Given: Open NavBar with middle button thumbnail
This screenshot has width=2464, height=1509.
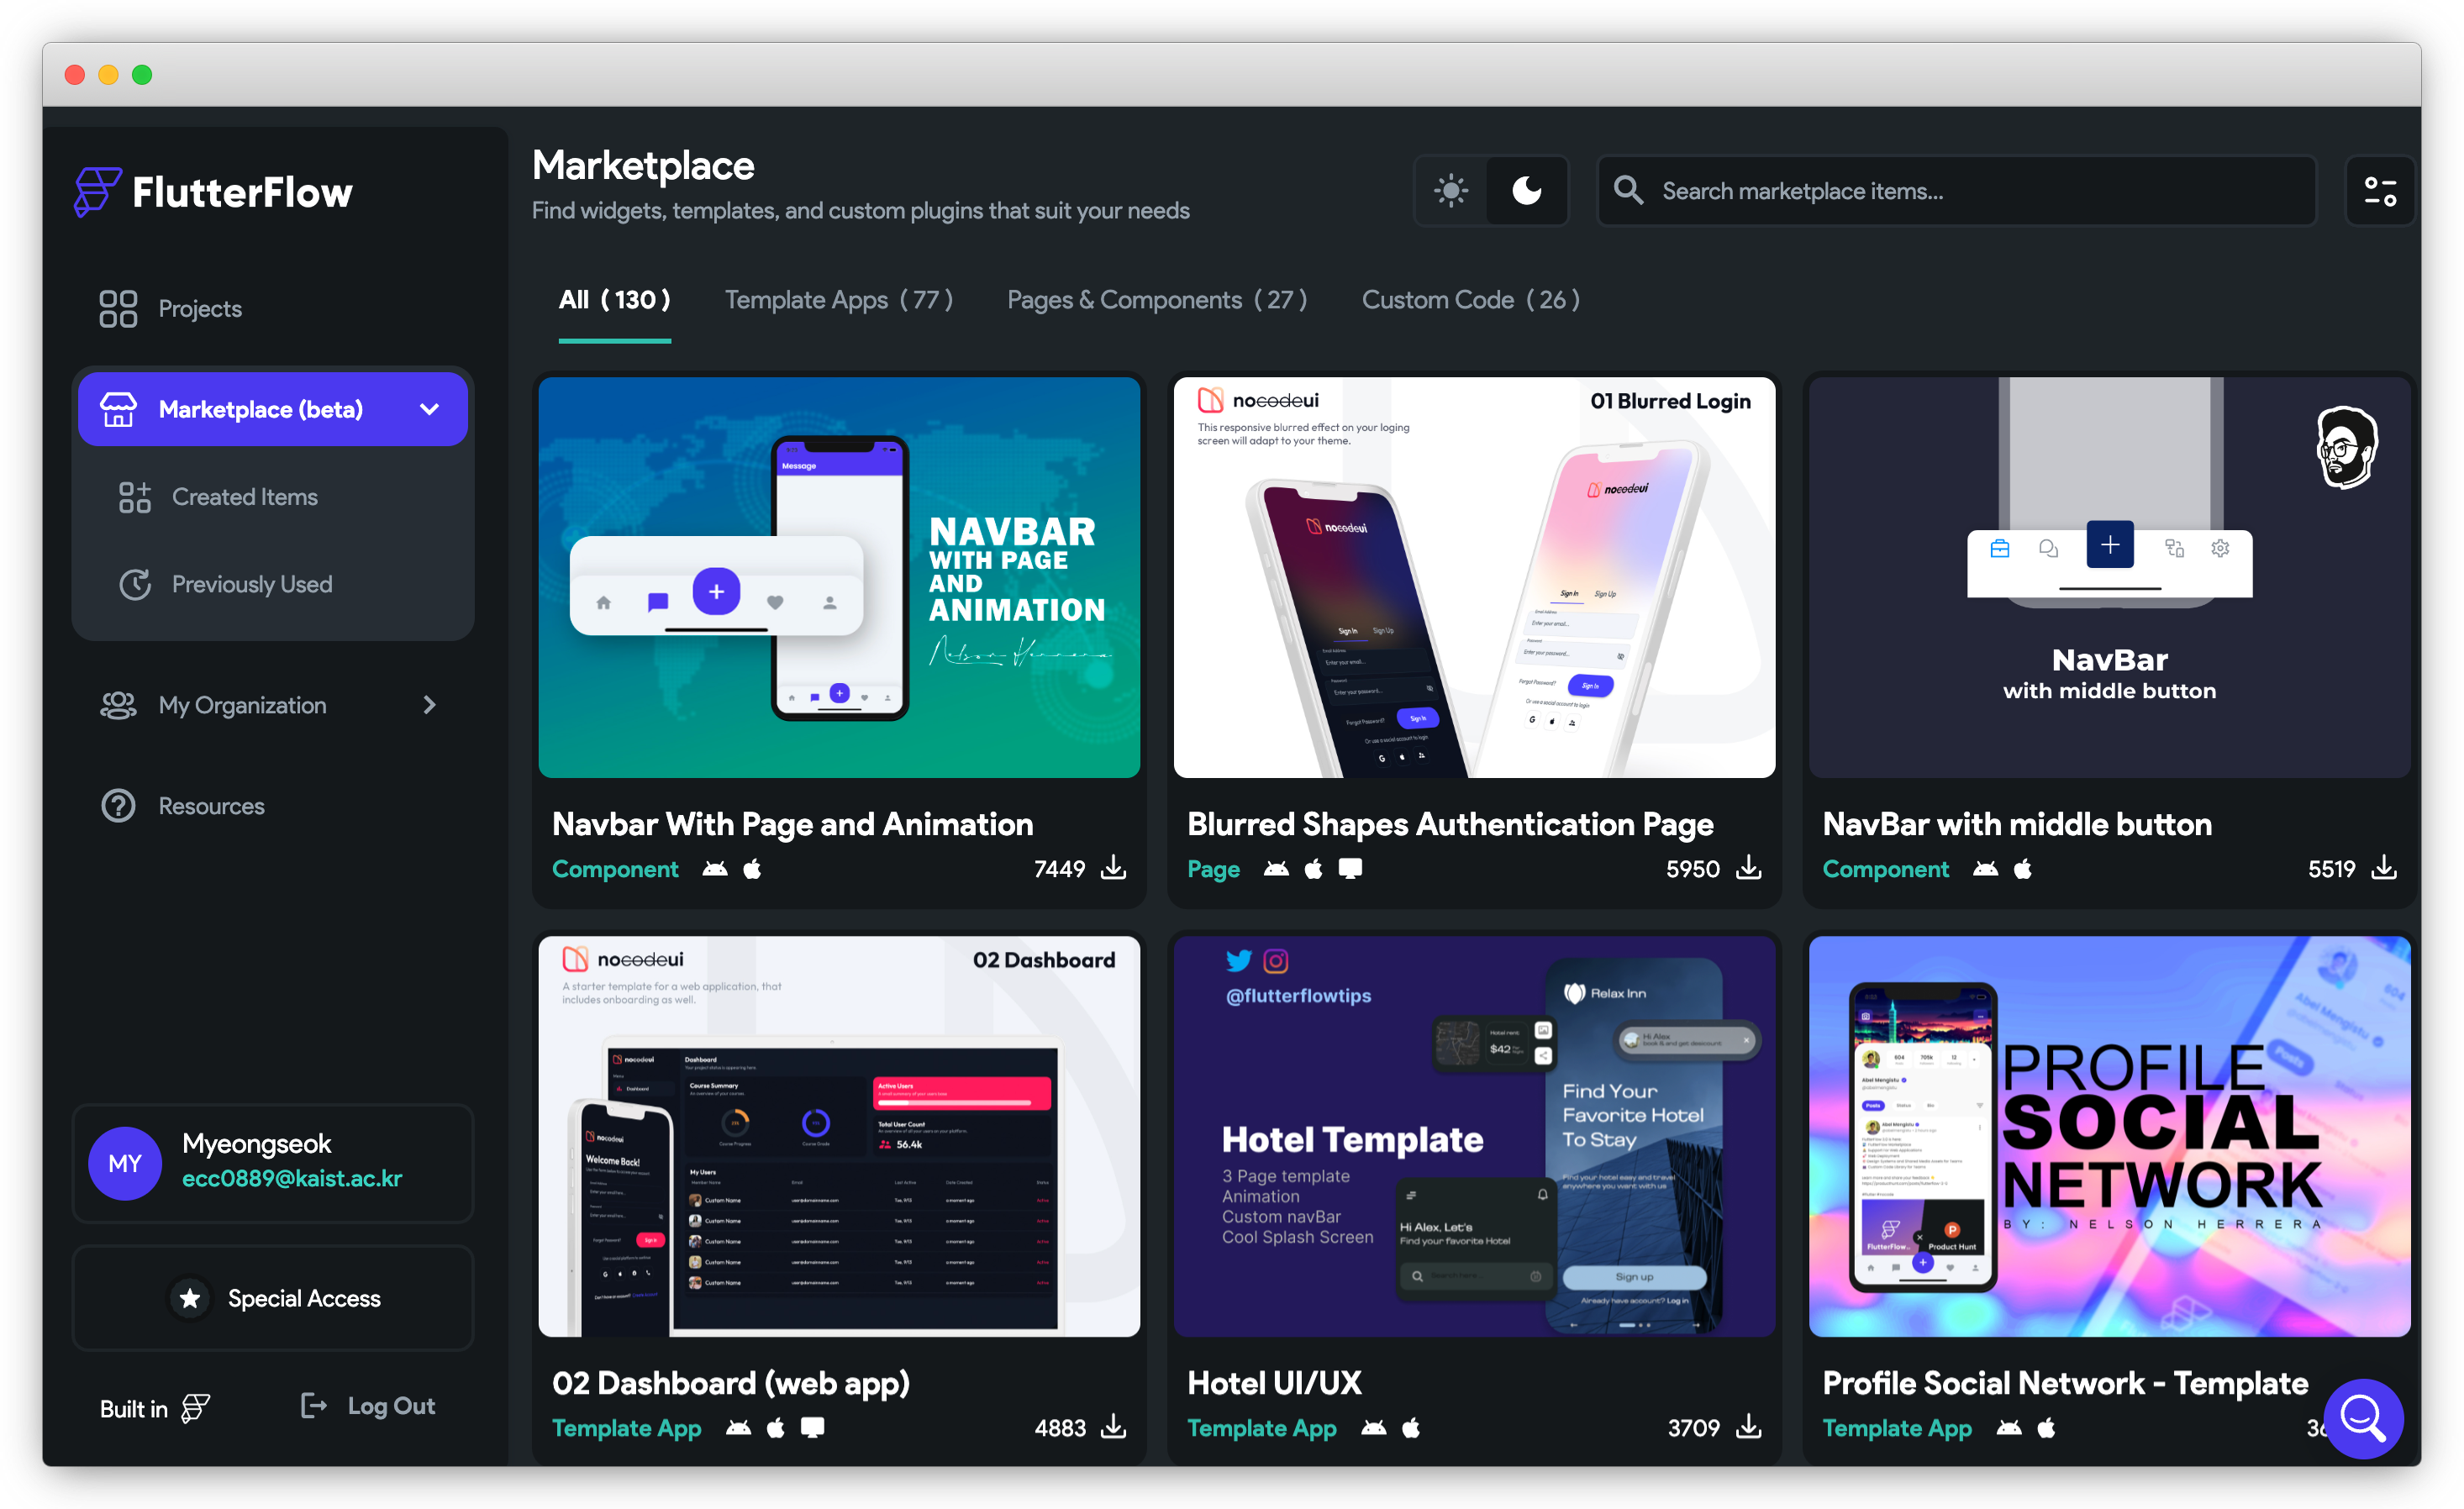Looking at the screenshot, I should (2110, 577).
